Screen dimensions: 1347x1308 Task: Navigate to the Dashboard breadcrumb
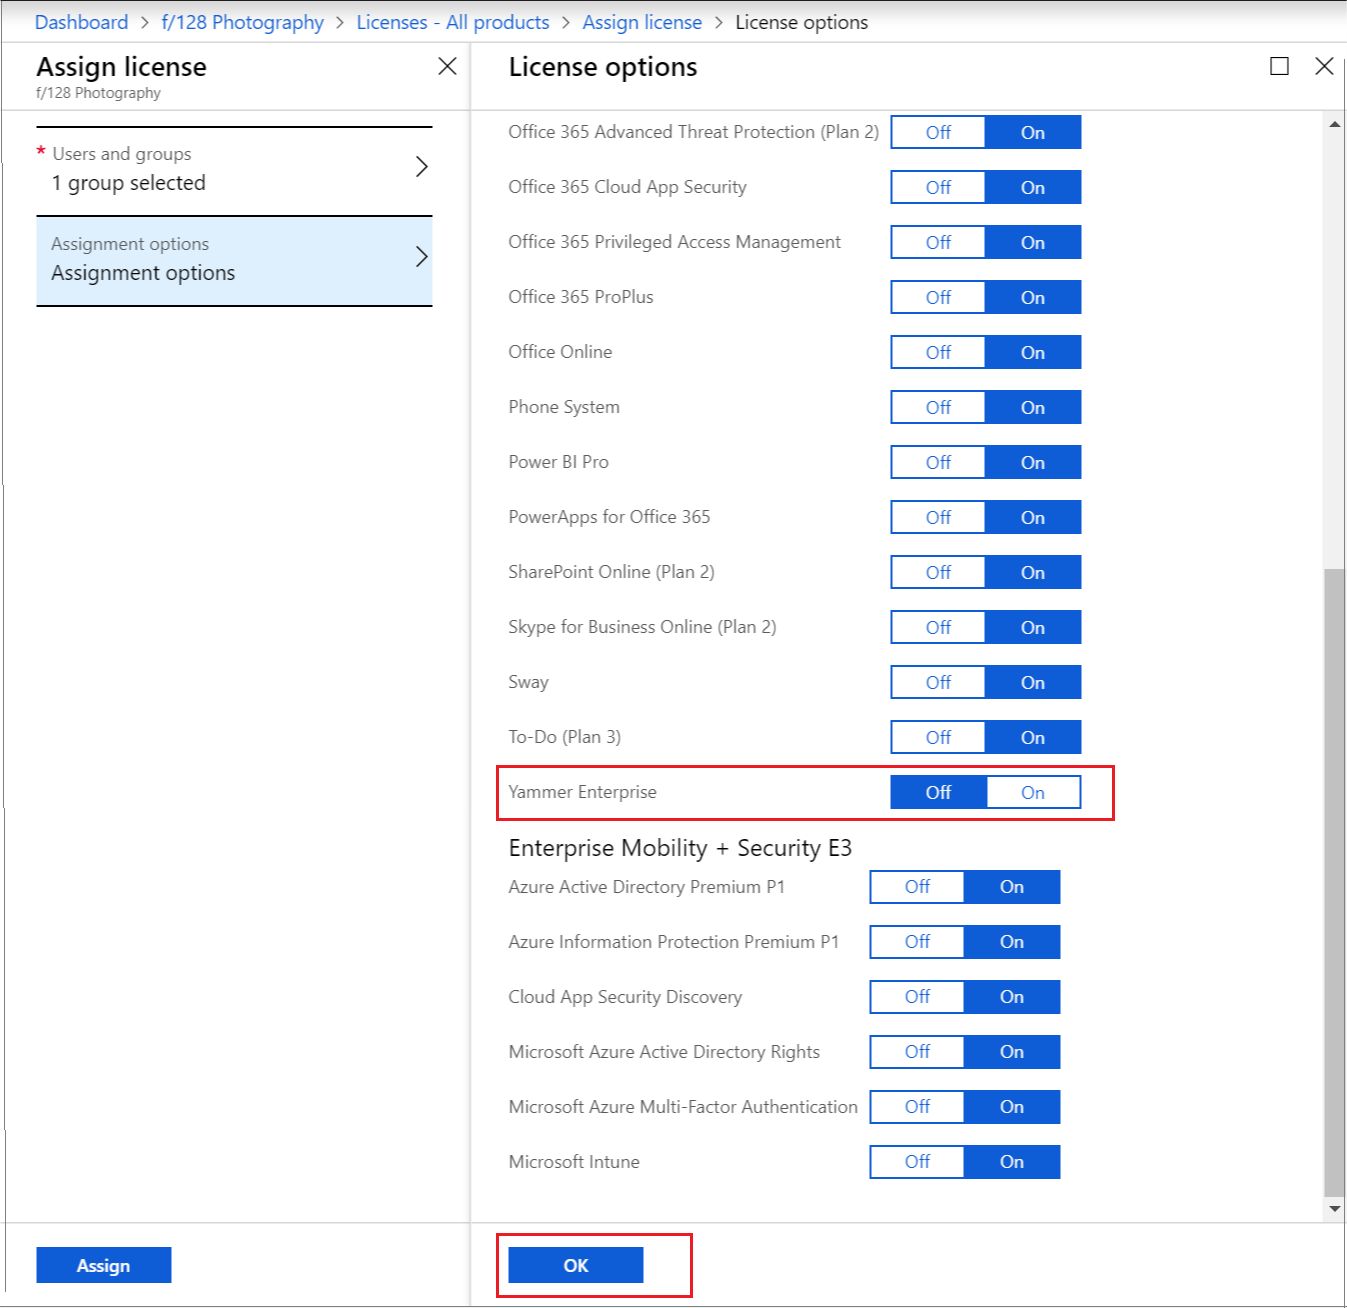point(81,22)
